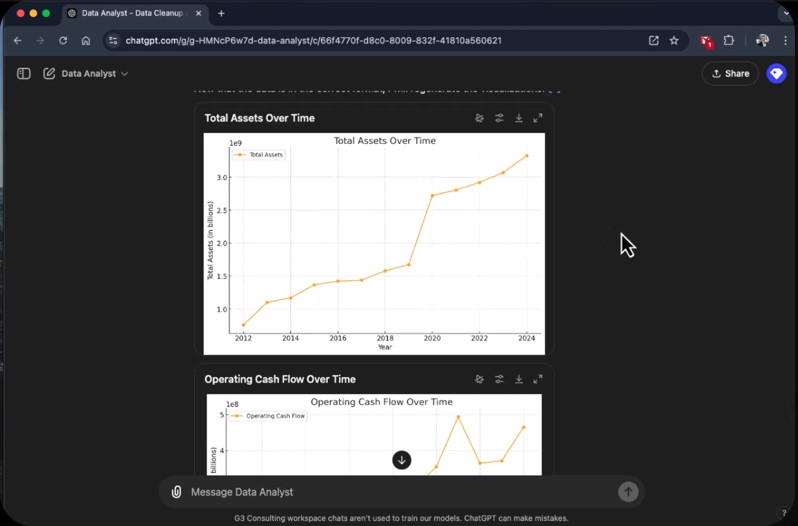Open the Data Analyst model dropdown
Viewport: 798px width, 526px height.
click(95, 74)
